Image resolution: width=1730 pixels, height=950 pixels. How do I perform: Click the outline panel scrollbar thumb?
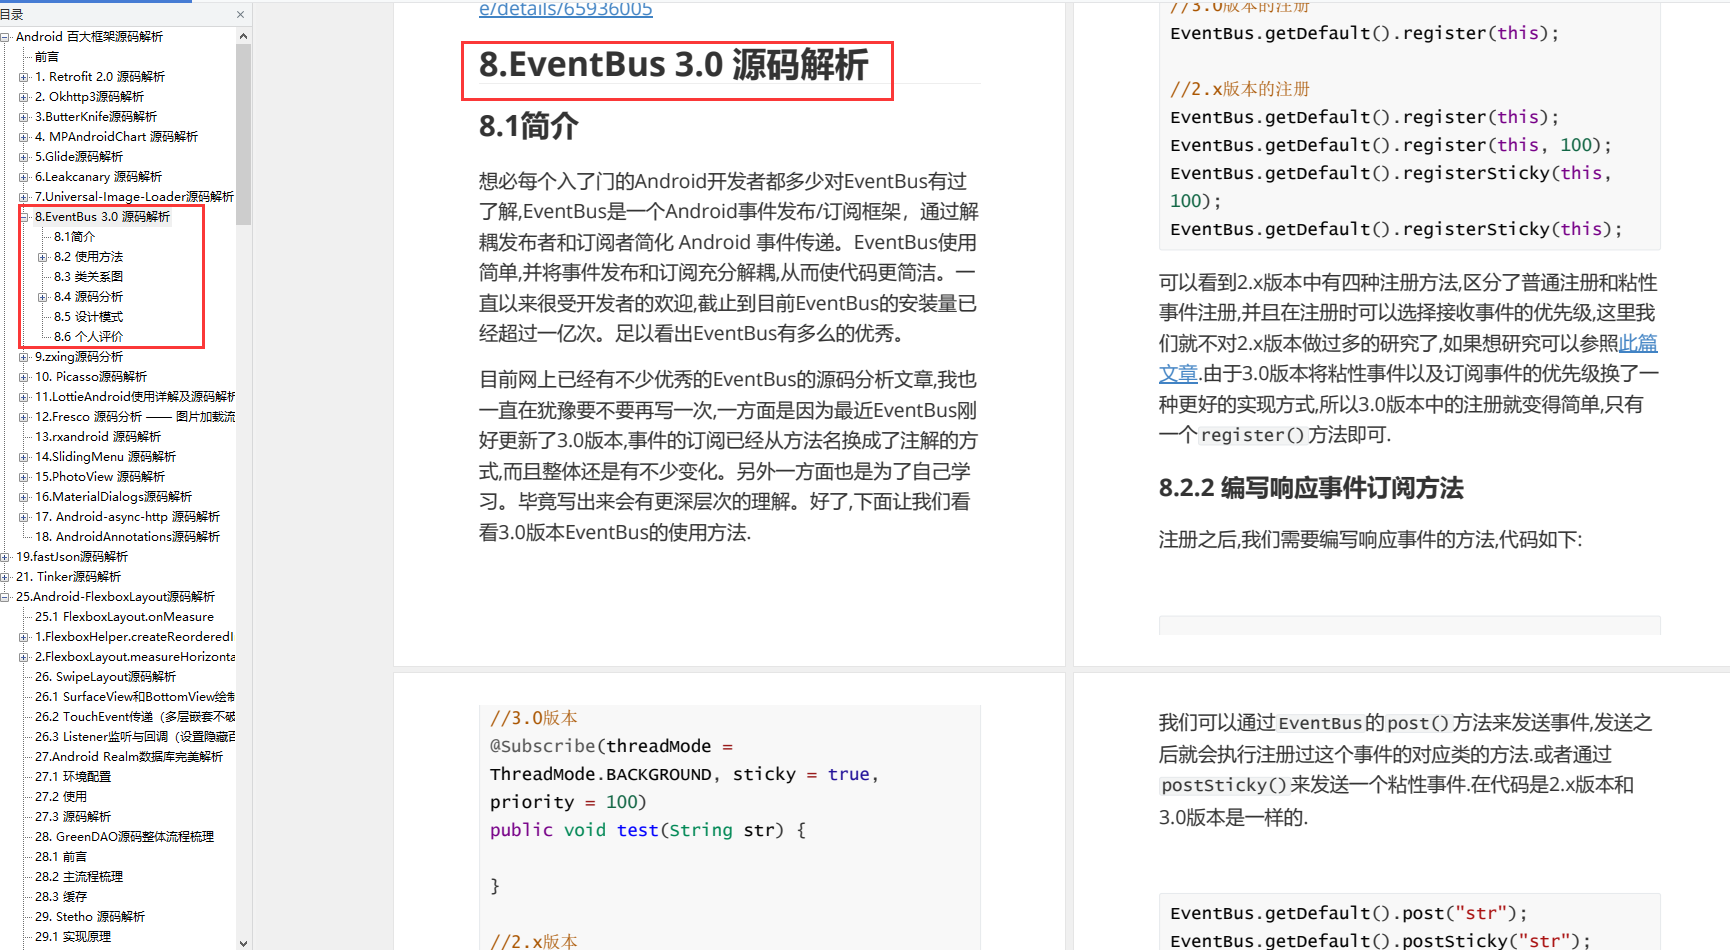[x=244, y=135]
